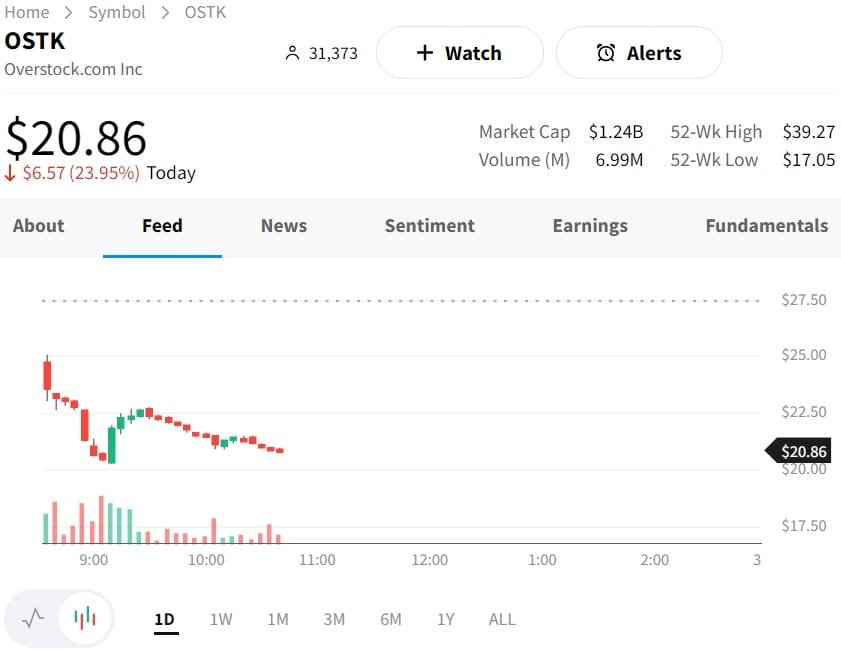Show ALL time price history
Screen dimensions: 841x655
click(502, 619)
